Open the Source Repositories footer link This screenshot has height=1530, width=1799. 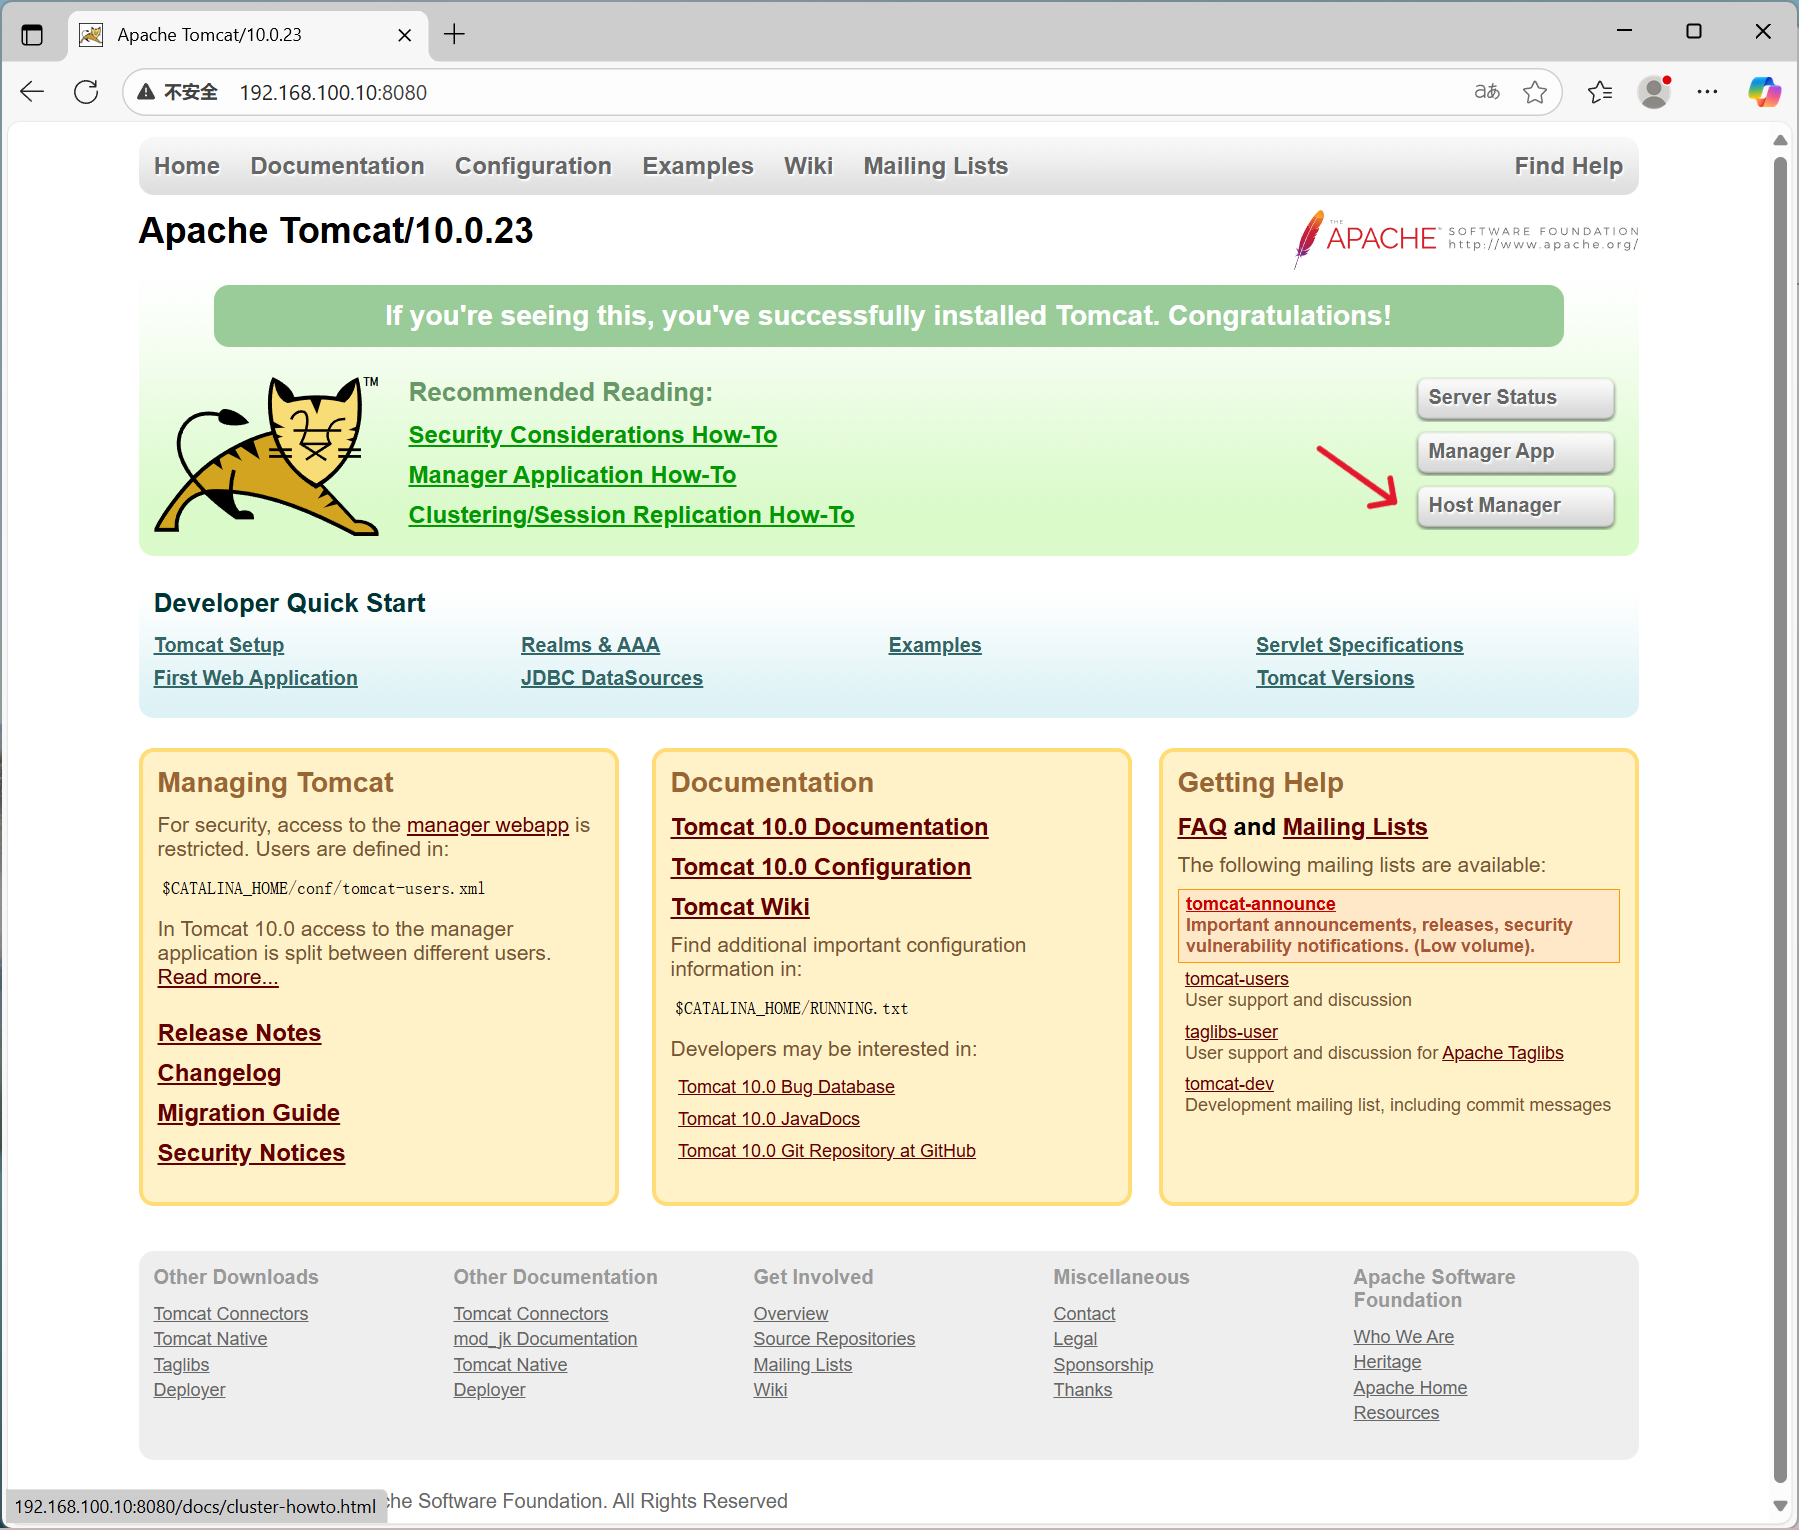834,1339
